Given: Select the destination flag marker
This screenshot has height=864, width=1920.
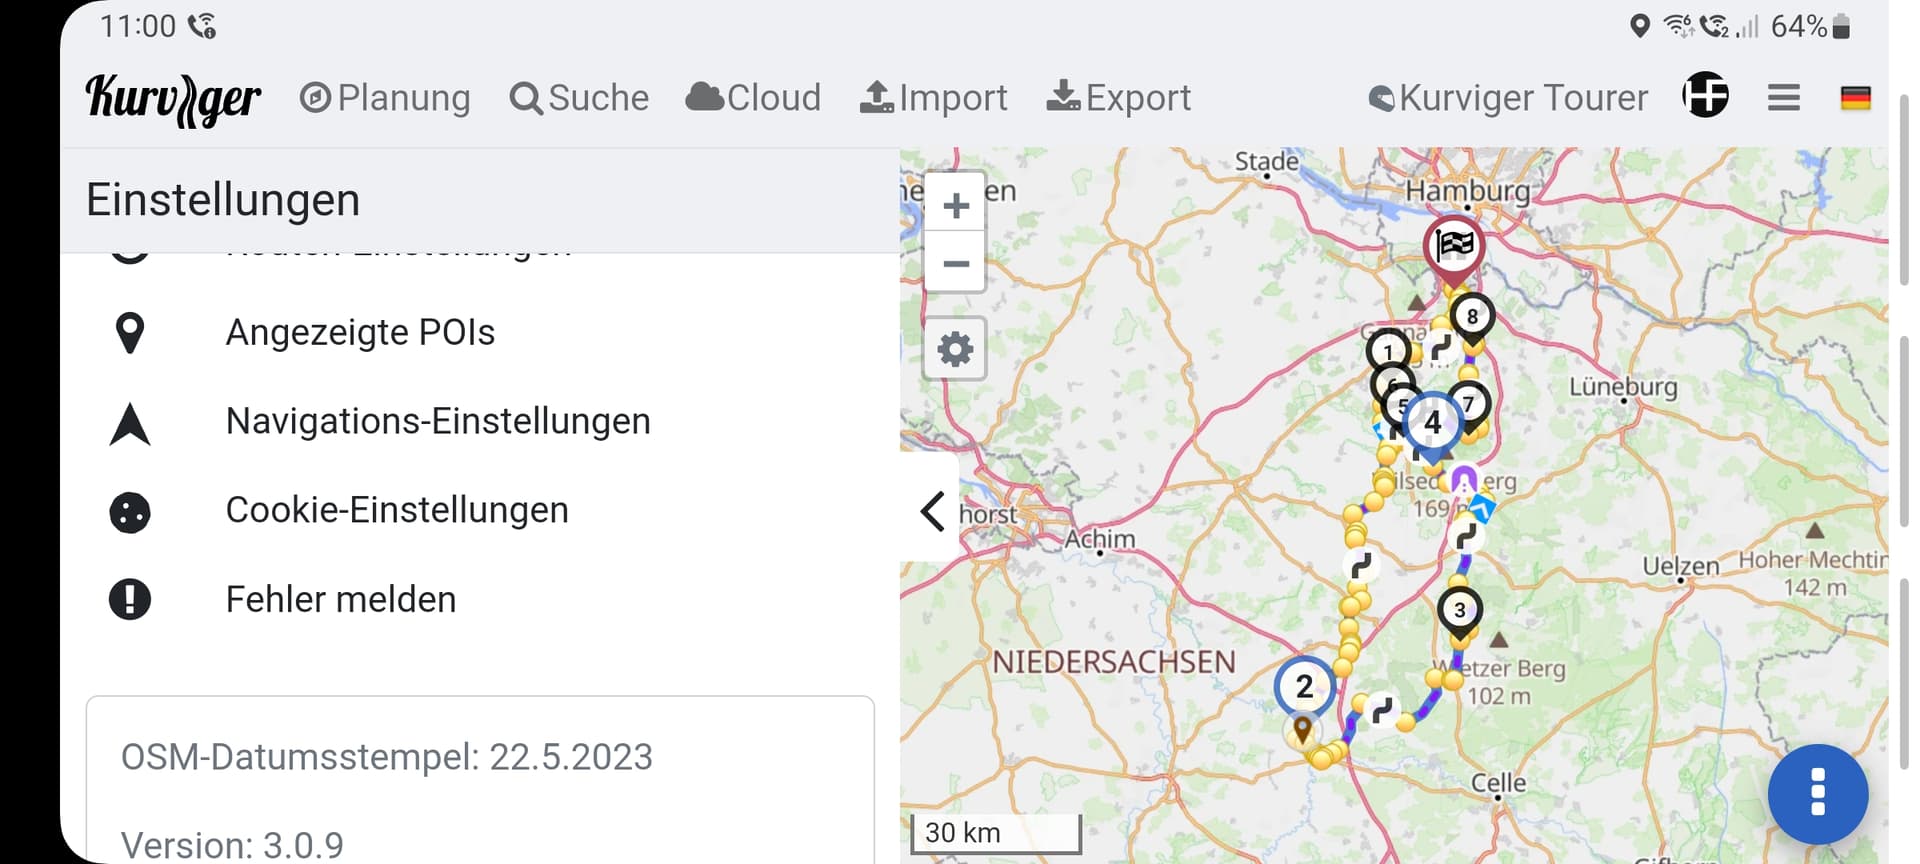Looking at the screenshot, I should [1454, 246].
